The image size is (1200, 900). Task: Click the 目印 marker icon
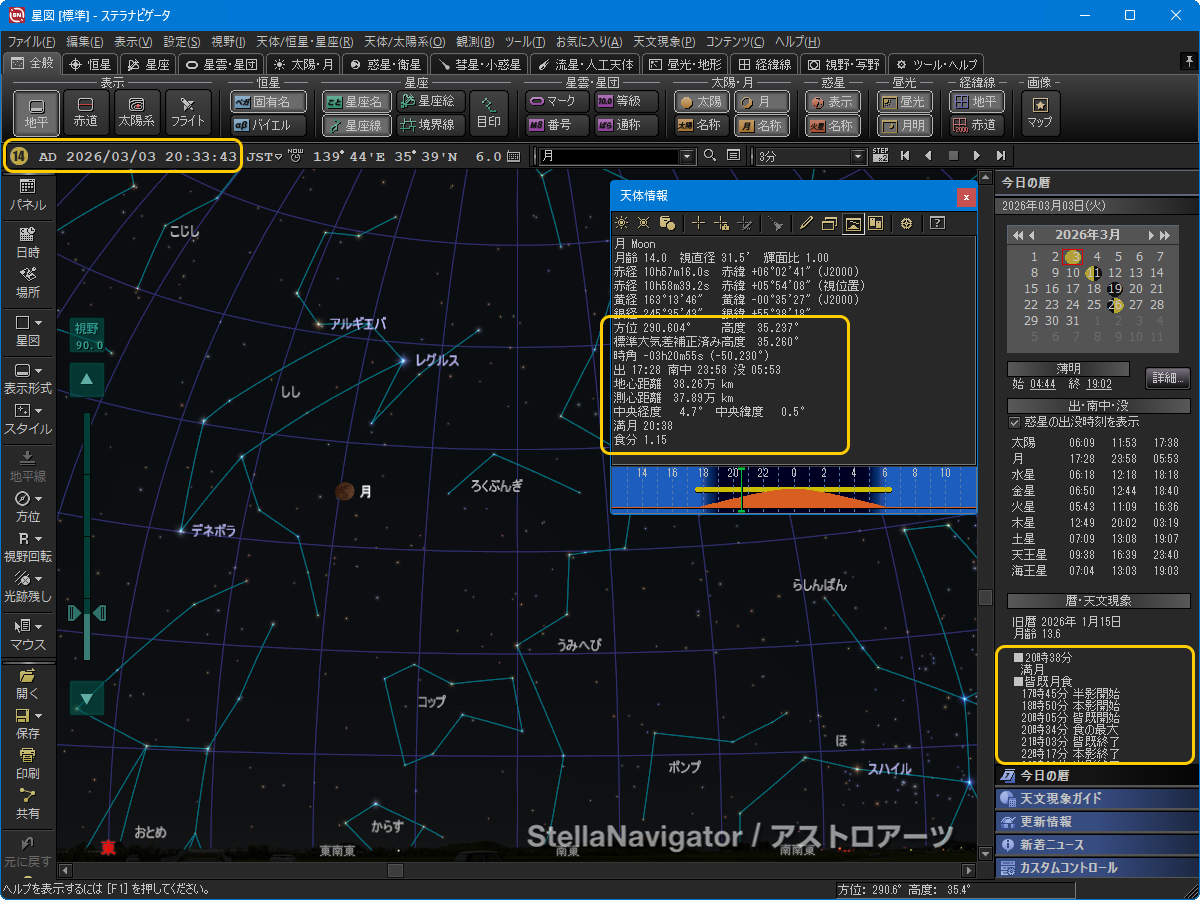click(x=489, y=110)
